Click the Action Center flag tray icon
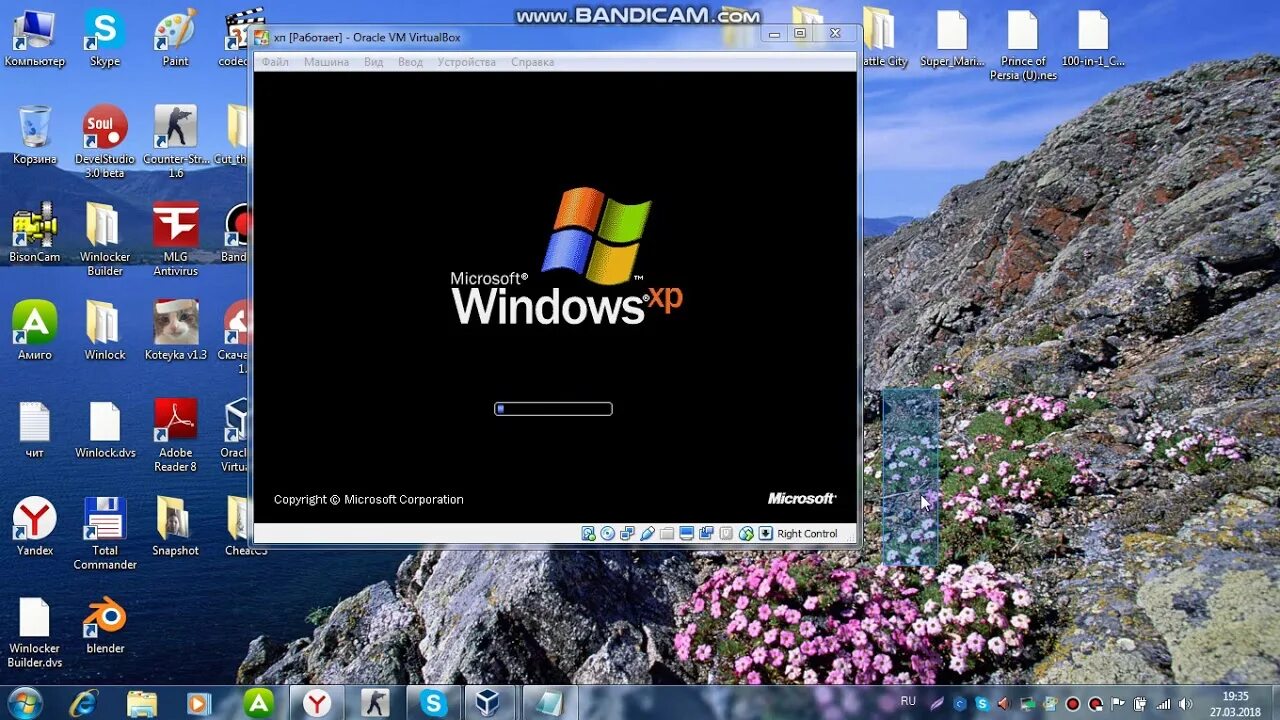 click(1118, 704)
